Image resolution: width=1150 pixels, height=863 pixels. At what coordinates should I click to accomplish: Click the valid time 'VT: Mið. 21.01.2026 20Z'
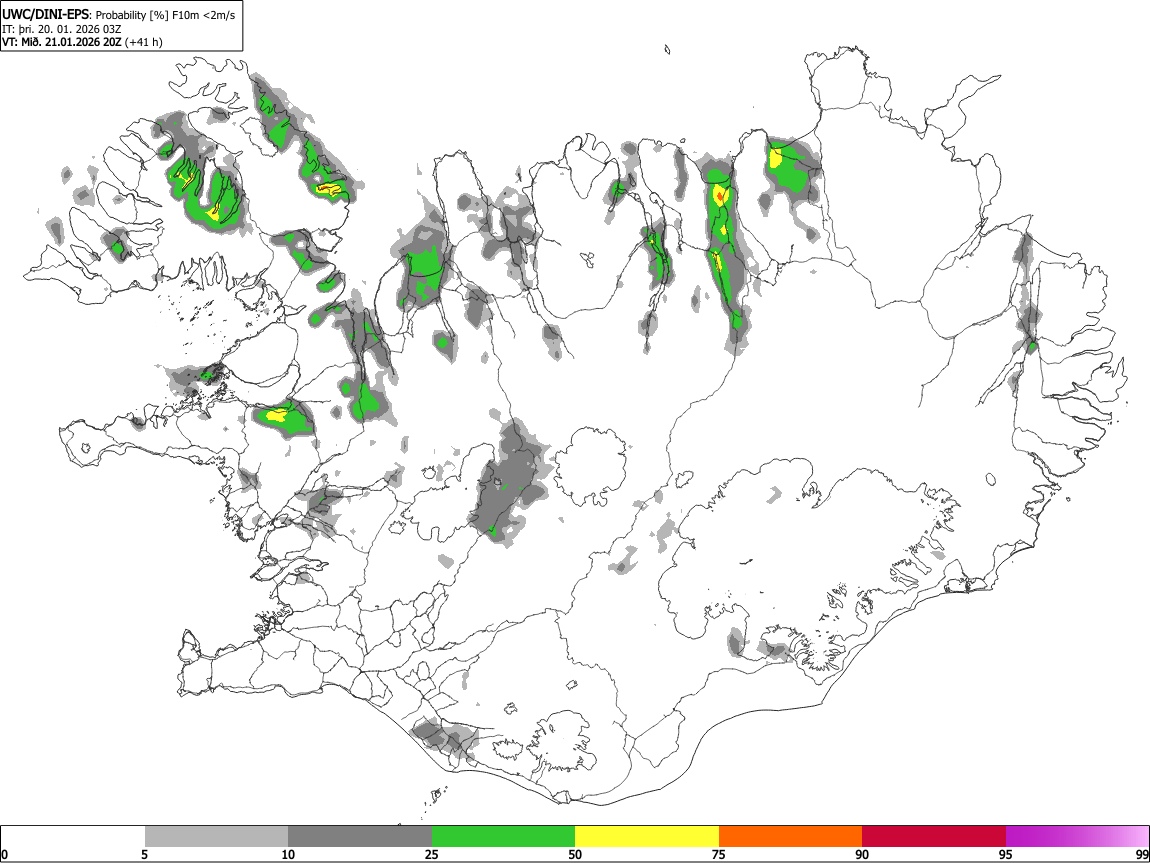[x=61, y=42]
